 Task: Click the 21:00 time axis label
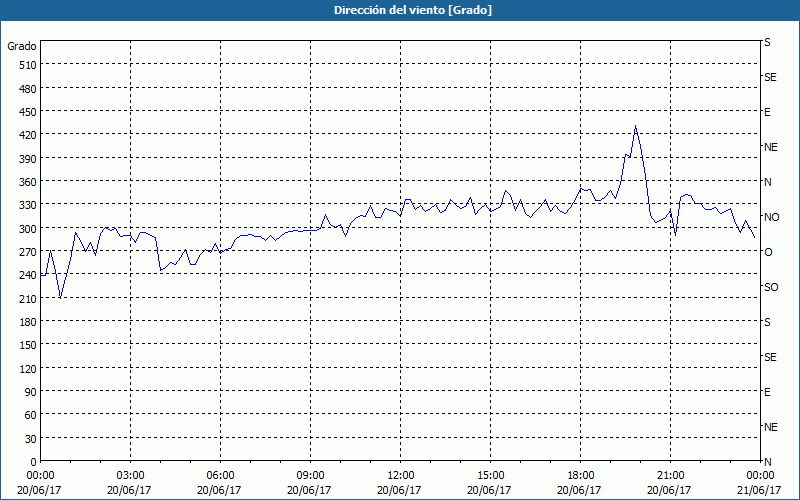click(x=670, y=476)
